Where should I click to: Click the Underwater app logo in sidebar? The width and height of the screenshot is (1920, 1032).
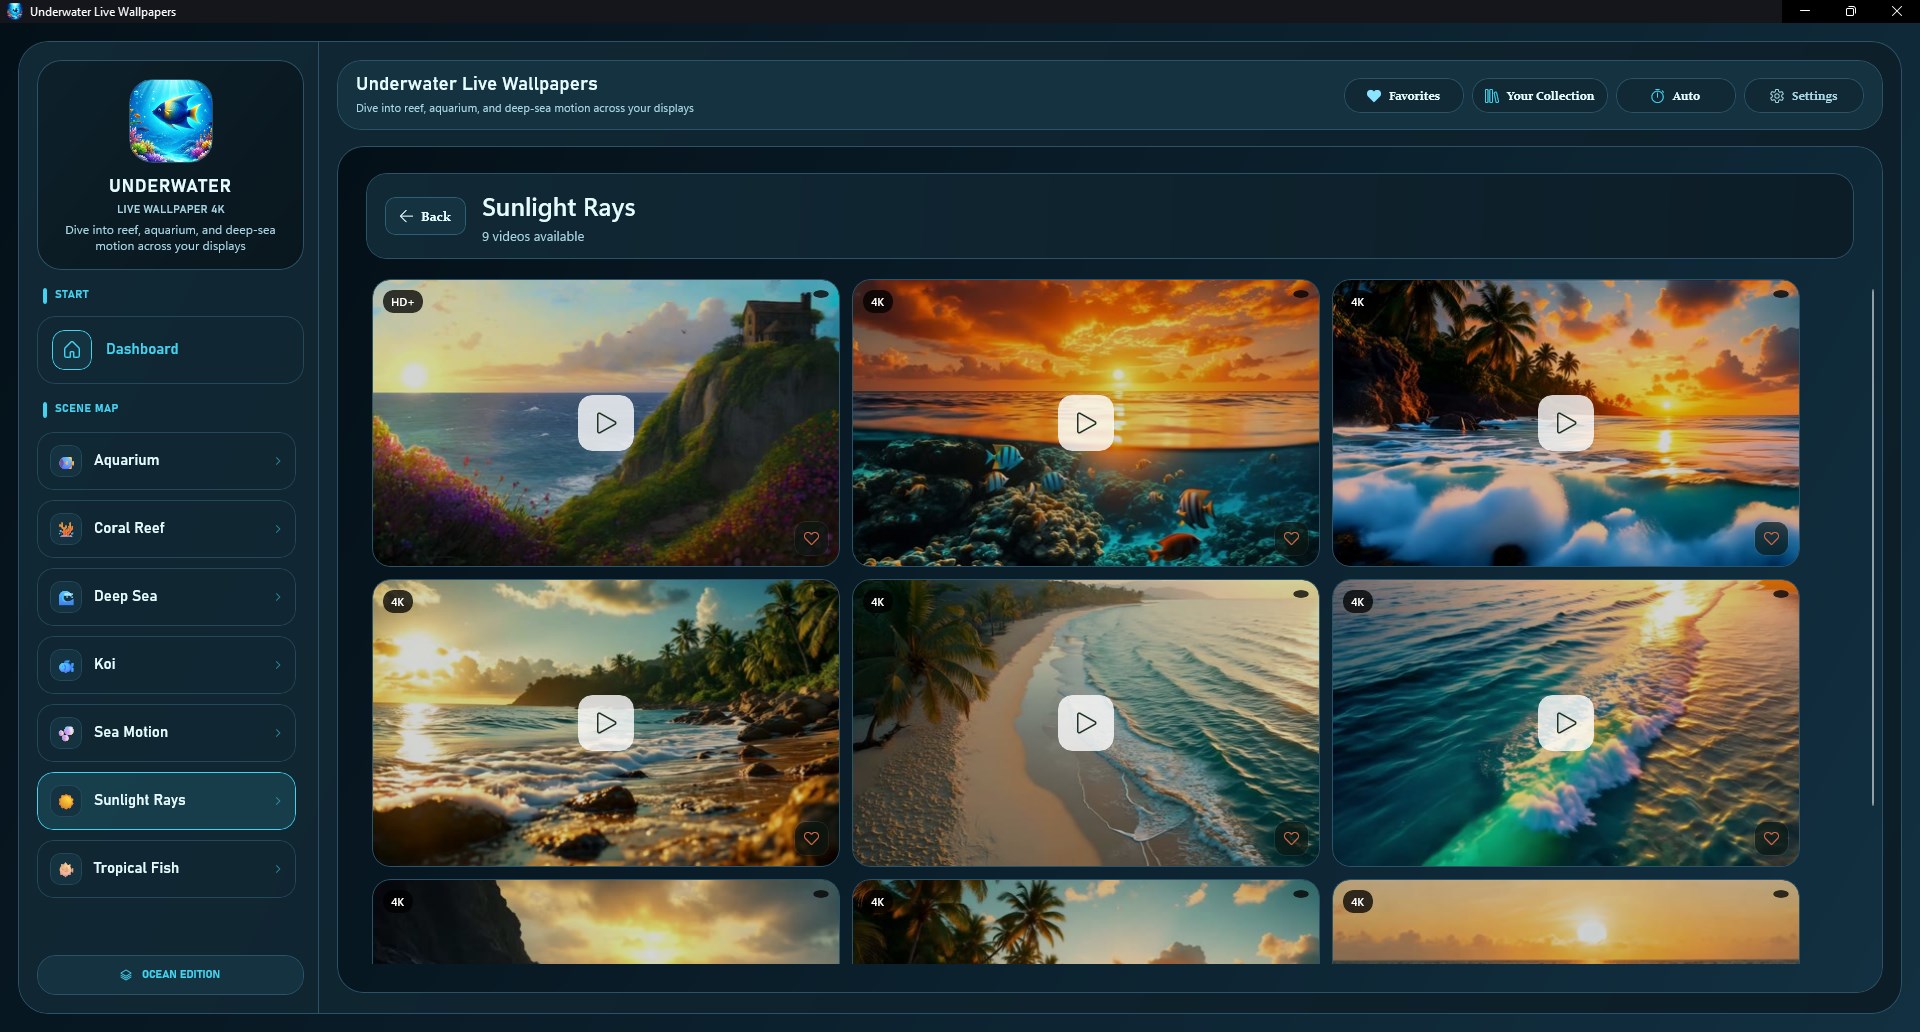point(171,121)
